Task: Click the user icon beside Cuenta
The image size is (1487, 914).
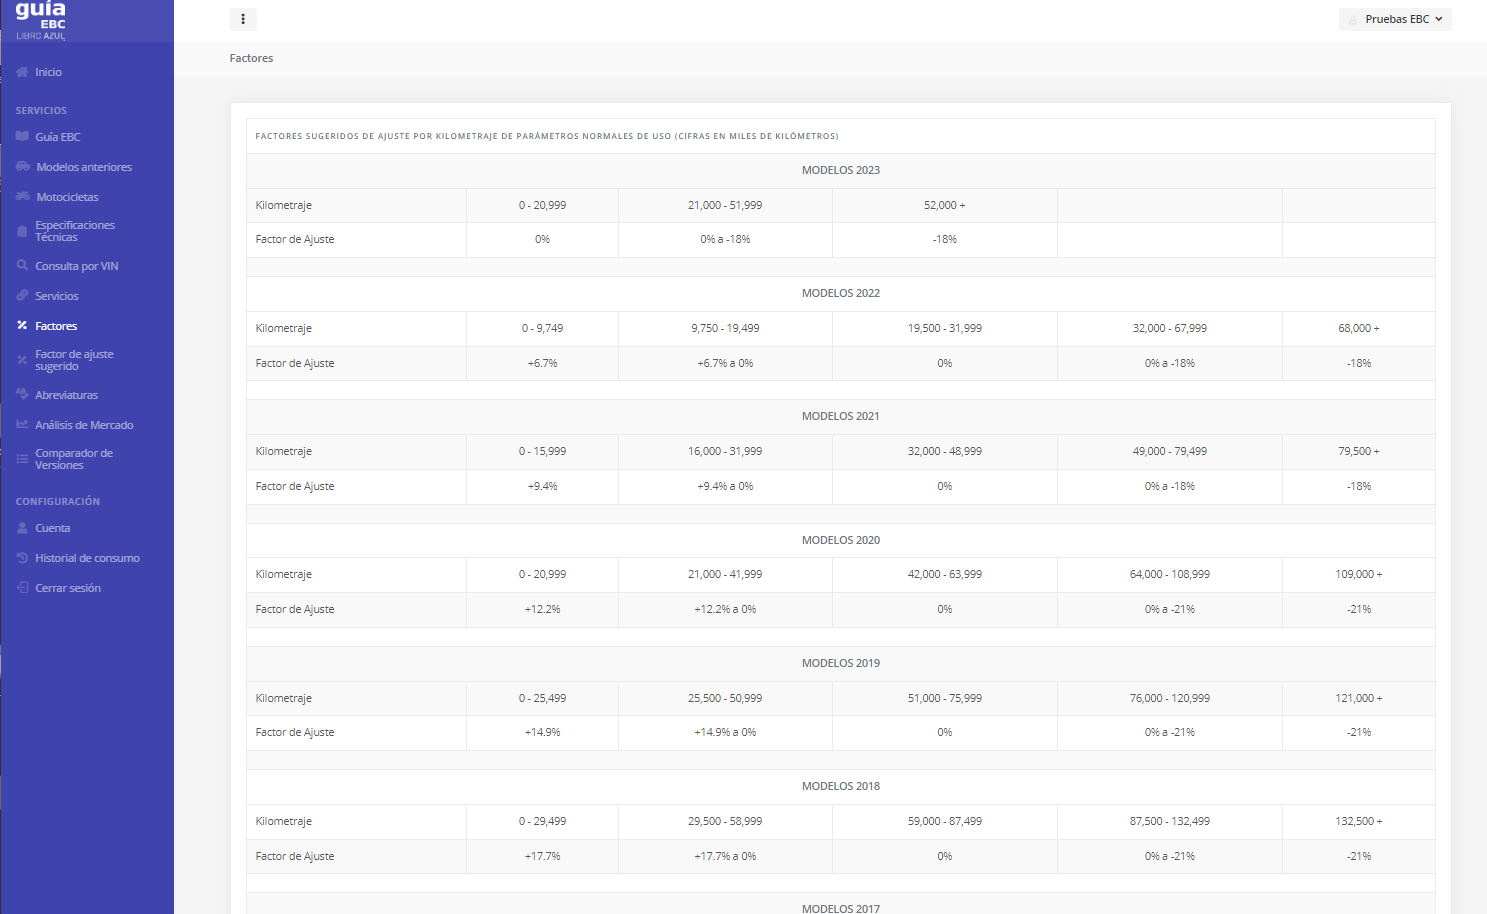Action: tap(22, 528)
